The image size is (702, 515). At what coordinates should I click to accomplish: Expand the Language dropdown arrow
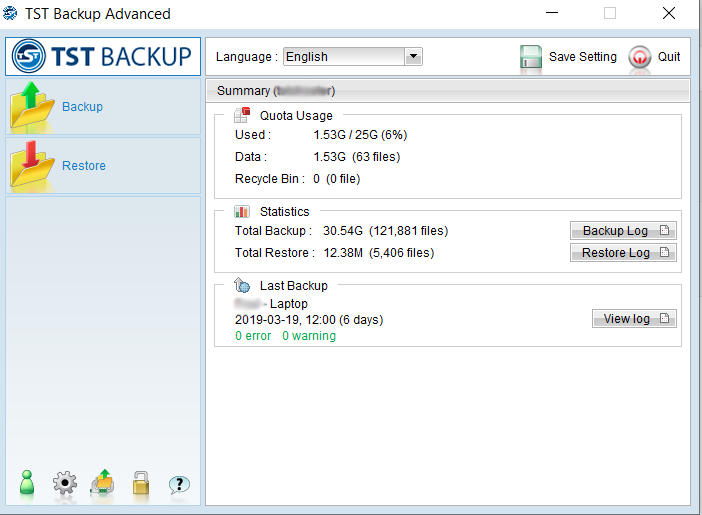click(x=413, y=57)
